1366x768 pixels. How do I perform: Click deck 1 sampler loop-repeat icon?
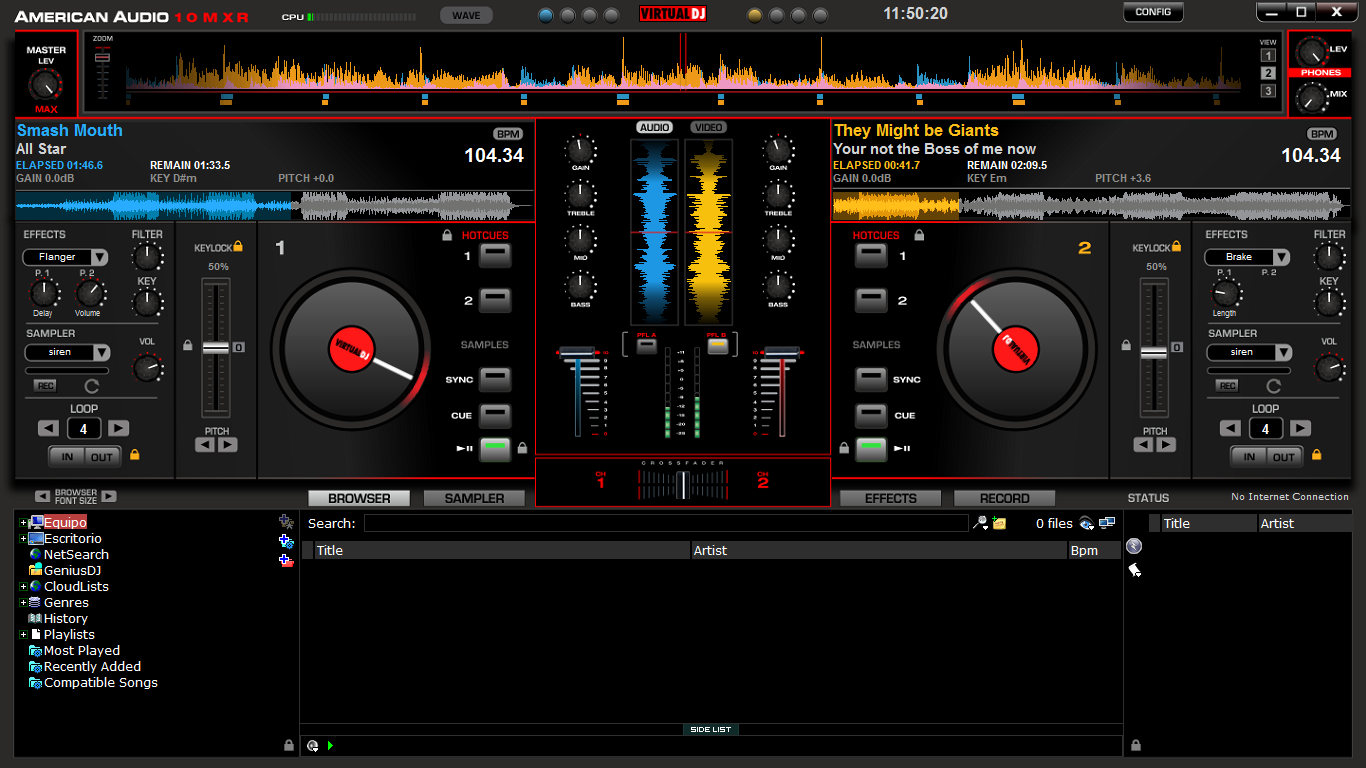(x=92, y=385)
